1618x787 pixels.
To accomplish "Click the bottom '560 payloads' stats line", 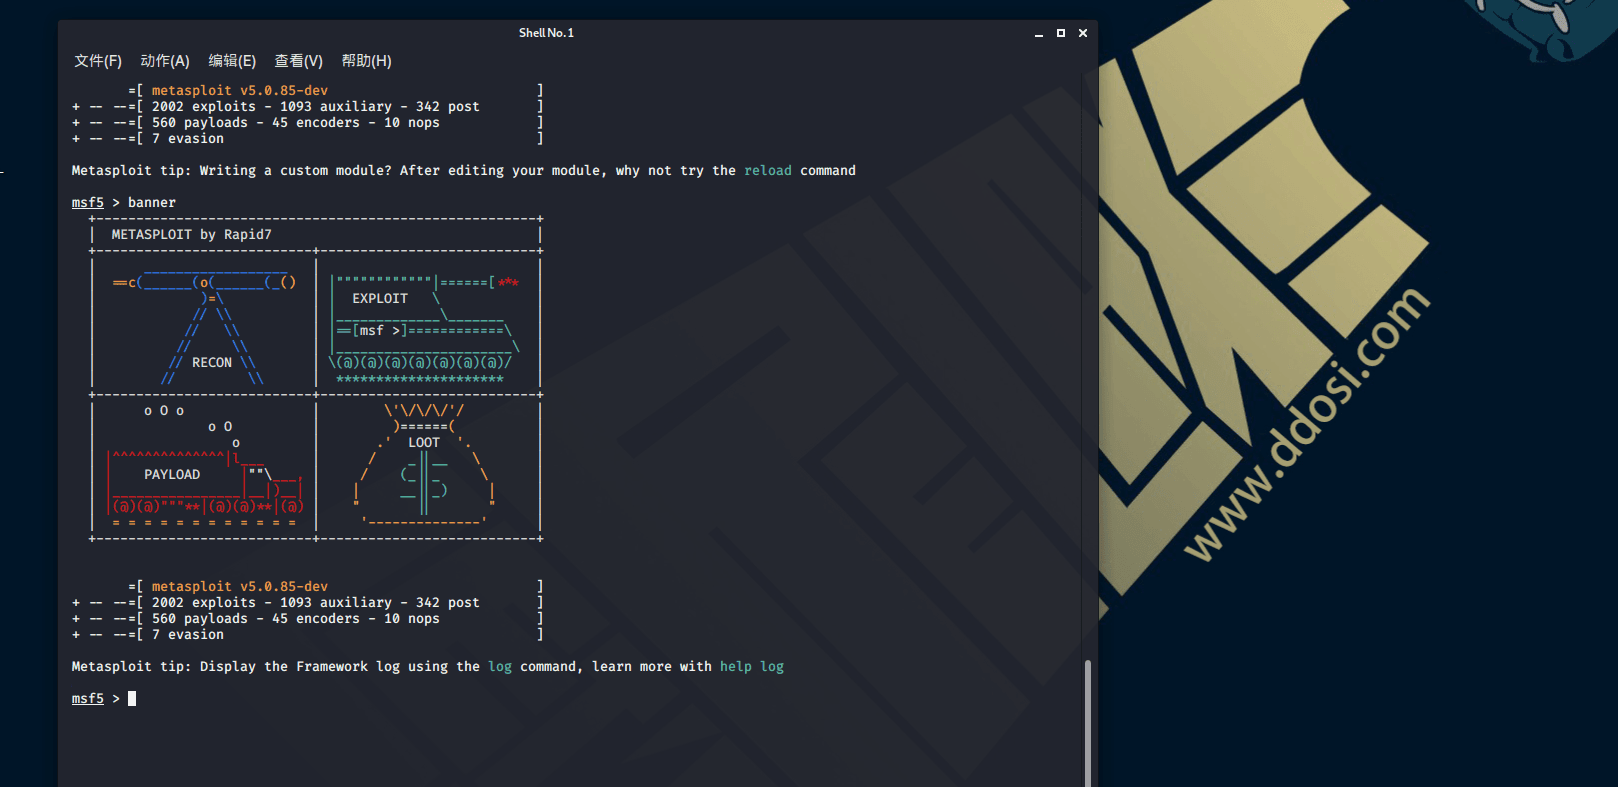I will click(296, 619).
